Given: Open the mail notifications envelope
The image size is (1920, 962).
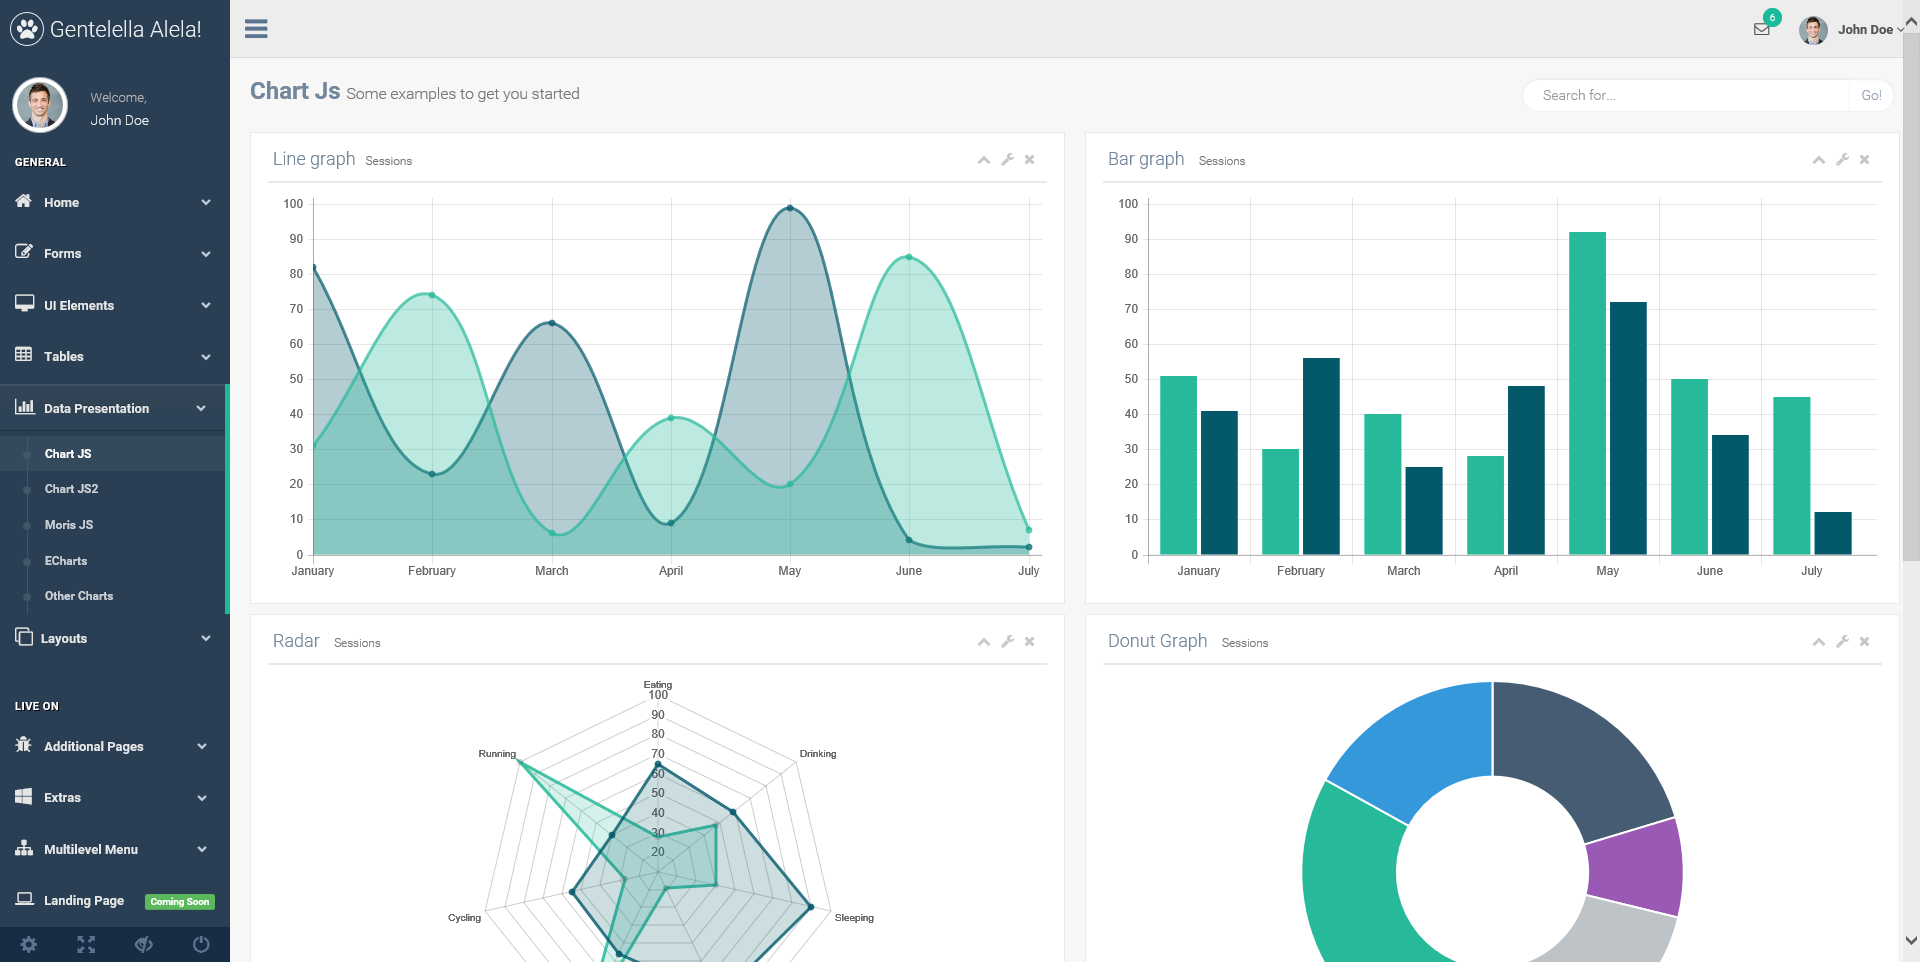Looking at the screenshot, I should point(1761,29).
